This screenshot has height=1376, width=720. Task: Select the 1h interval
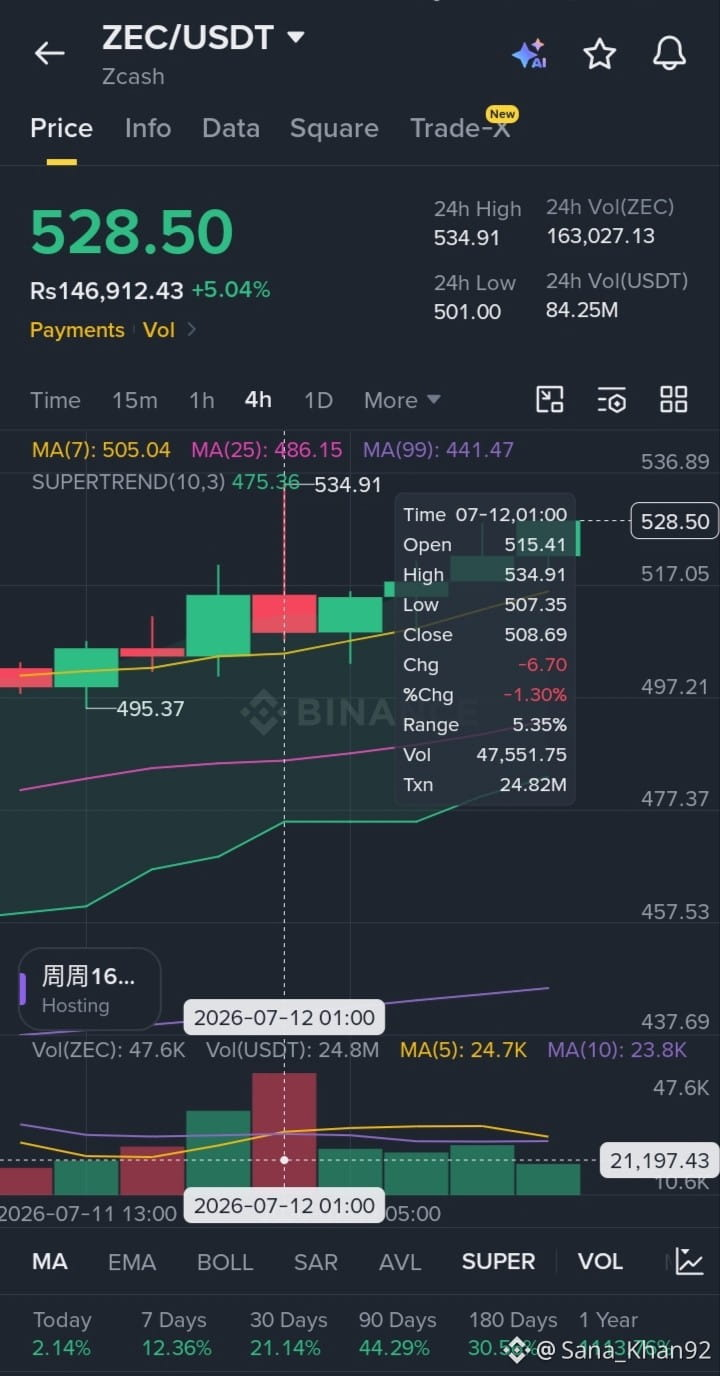point(202,400)
